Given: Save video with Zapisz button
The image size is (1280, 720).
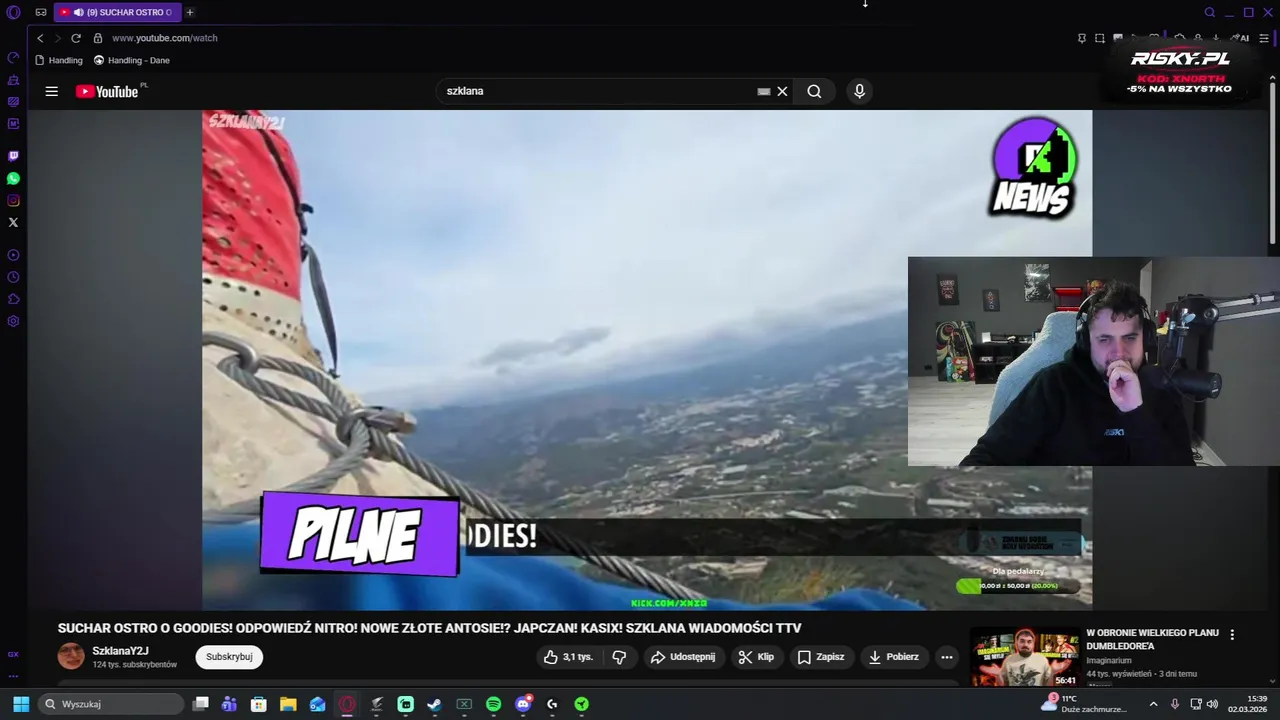Looking at the screenshot, I should point(821,657).
